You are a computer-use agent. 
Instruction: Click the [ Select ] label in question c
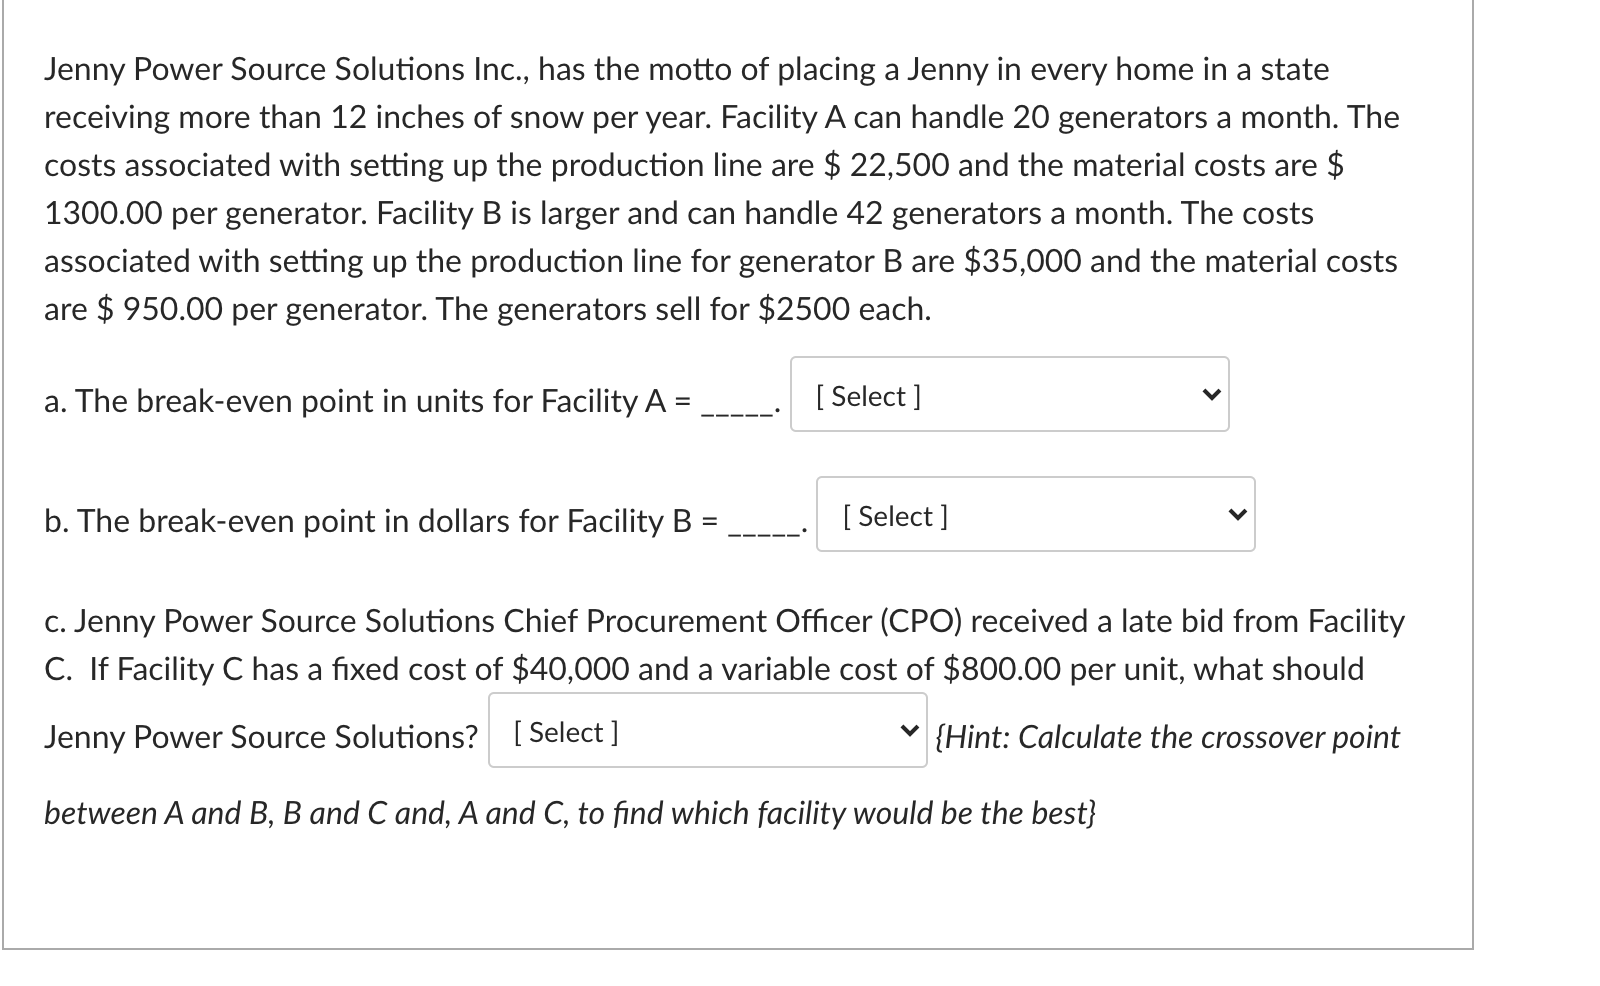[x=565, y=732]
